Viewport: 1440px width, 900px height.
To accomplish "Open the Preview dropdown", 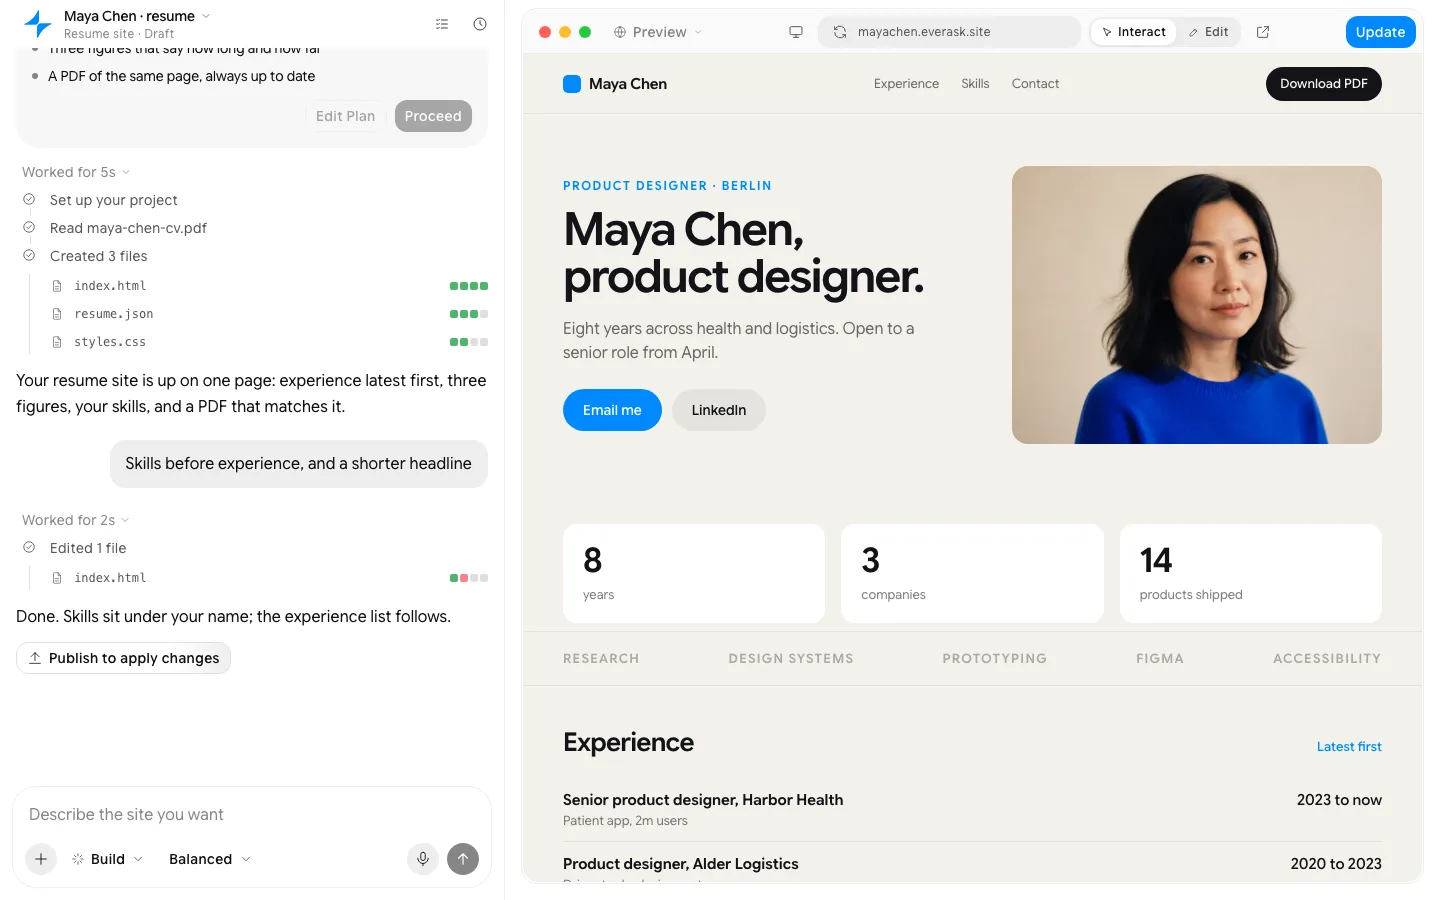I will [658, 32].
